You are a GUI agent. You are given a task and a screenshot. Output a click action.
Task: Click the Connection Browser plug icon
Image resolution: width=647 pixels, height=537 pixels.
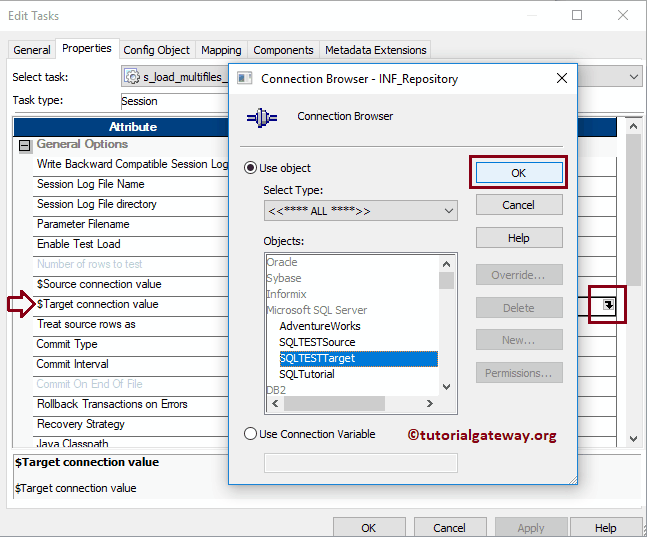click(x=262, y=118)
